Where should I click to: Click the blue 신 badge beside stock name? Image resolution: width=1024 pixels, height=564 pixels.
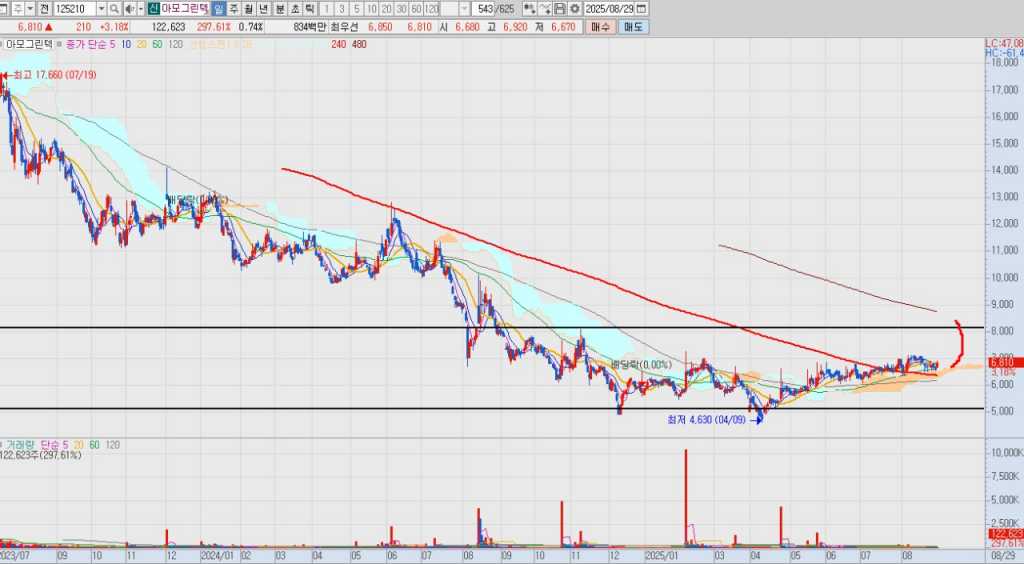point(152,9)
